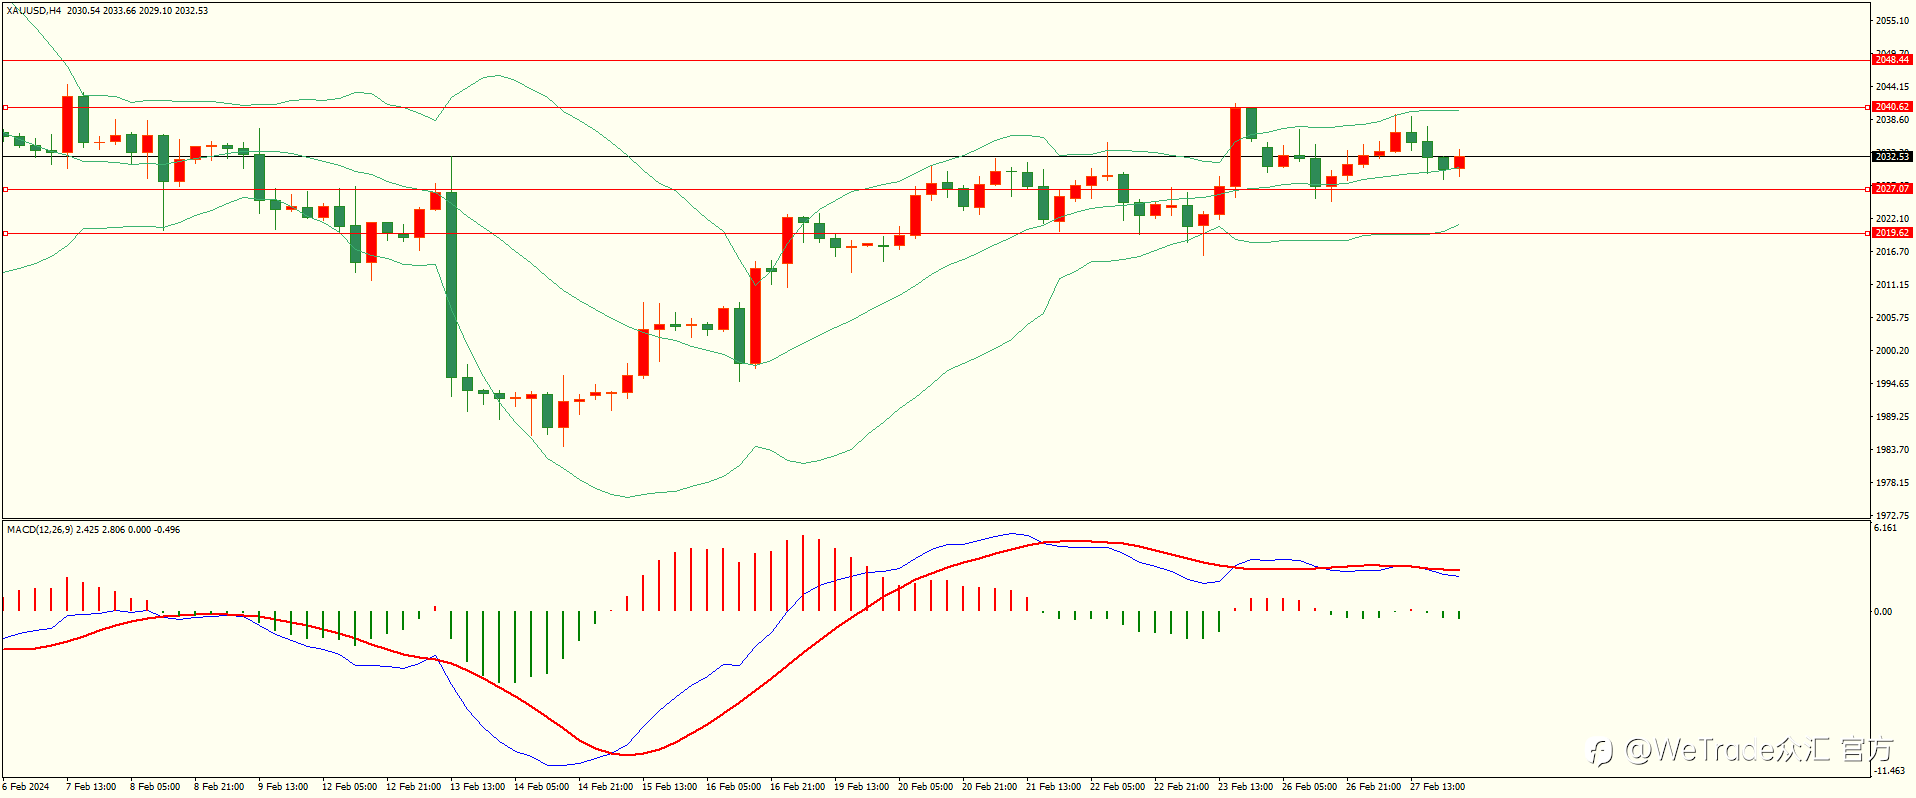This screenshot has height=798, width=1916.
Task: Click the 23 Feb 13:00 time label
Action: (x=1245, y=787)
